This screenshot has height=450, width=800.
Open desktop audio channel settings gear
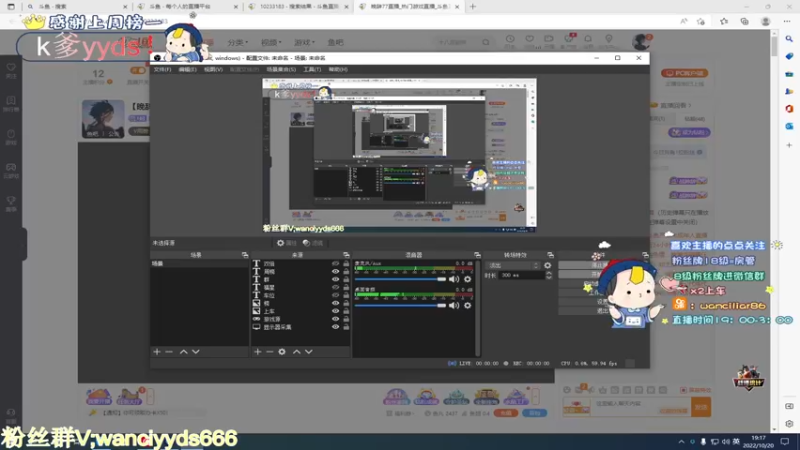coord(467,305)
